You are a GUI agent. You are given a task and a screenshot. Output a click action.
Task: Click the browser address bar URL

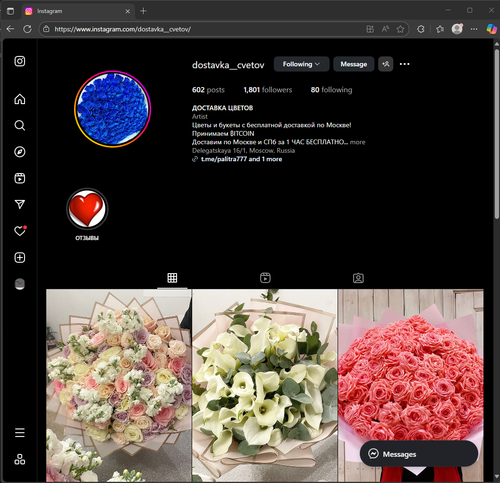123,29
